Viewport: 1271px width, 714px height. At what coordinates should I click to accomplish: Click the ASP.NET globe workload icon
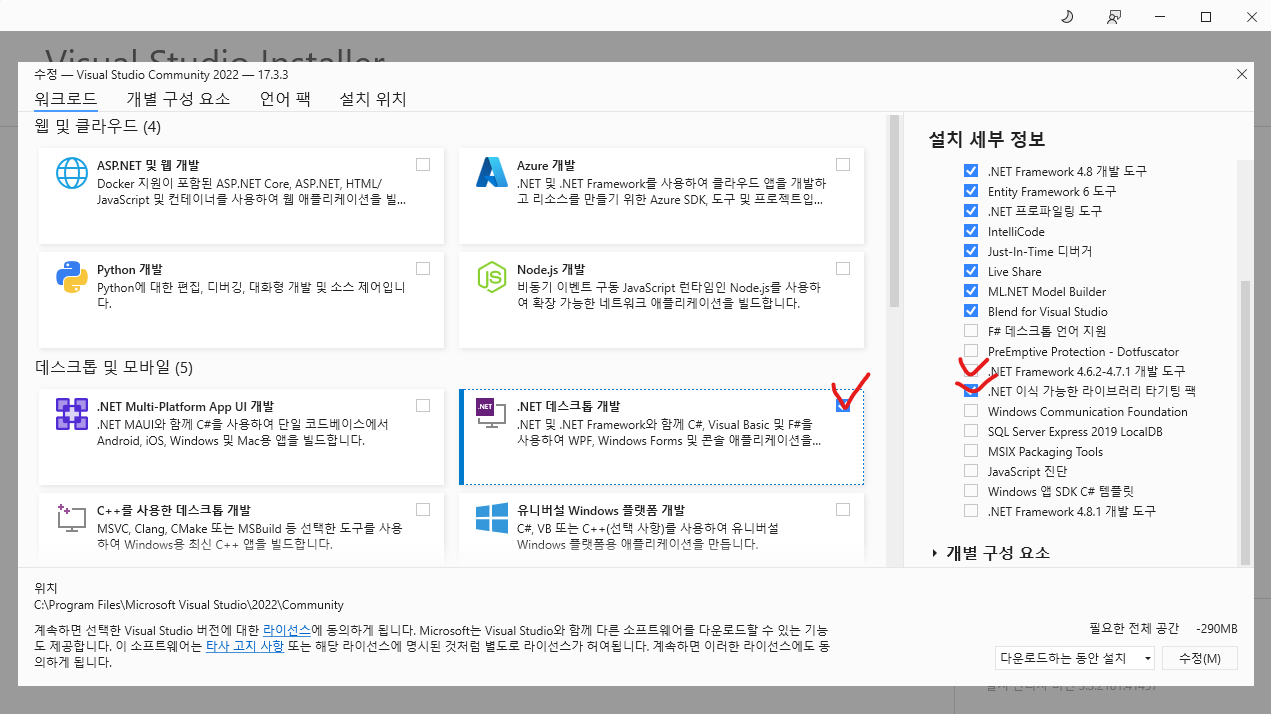click(x=72, y=173)
